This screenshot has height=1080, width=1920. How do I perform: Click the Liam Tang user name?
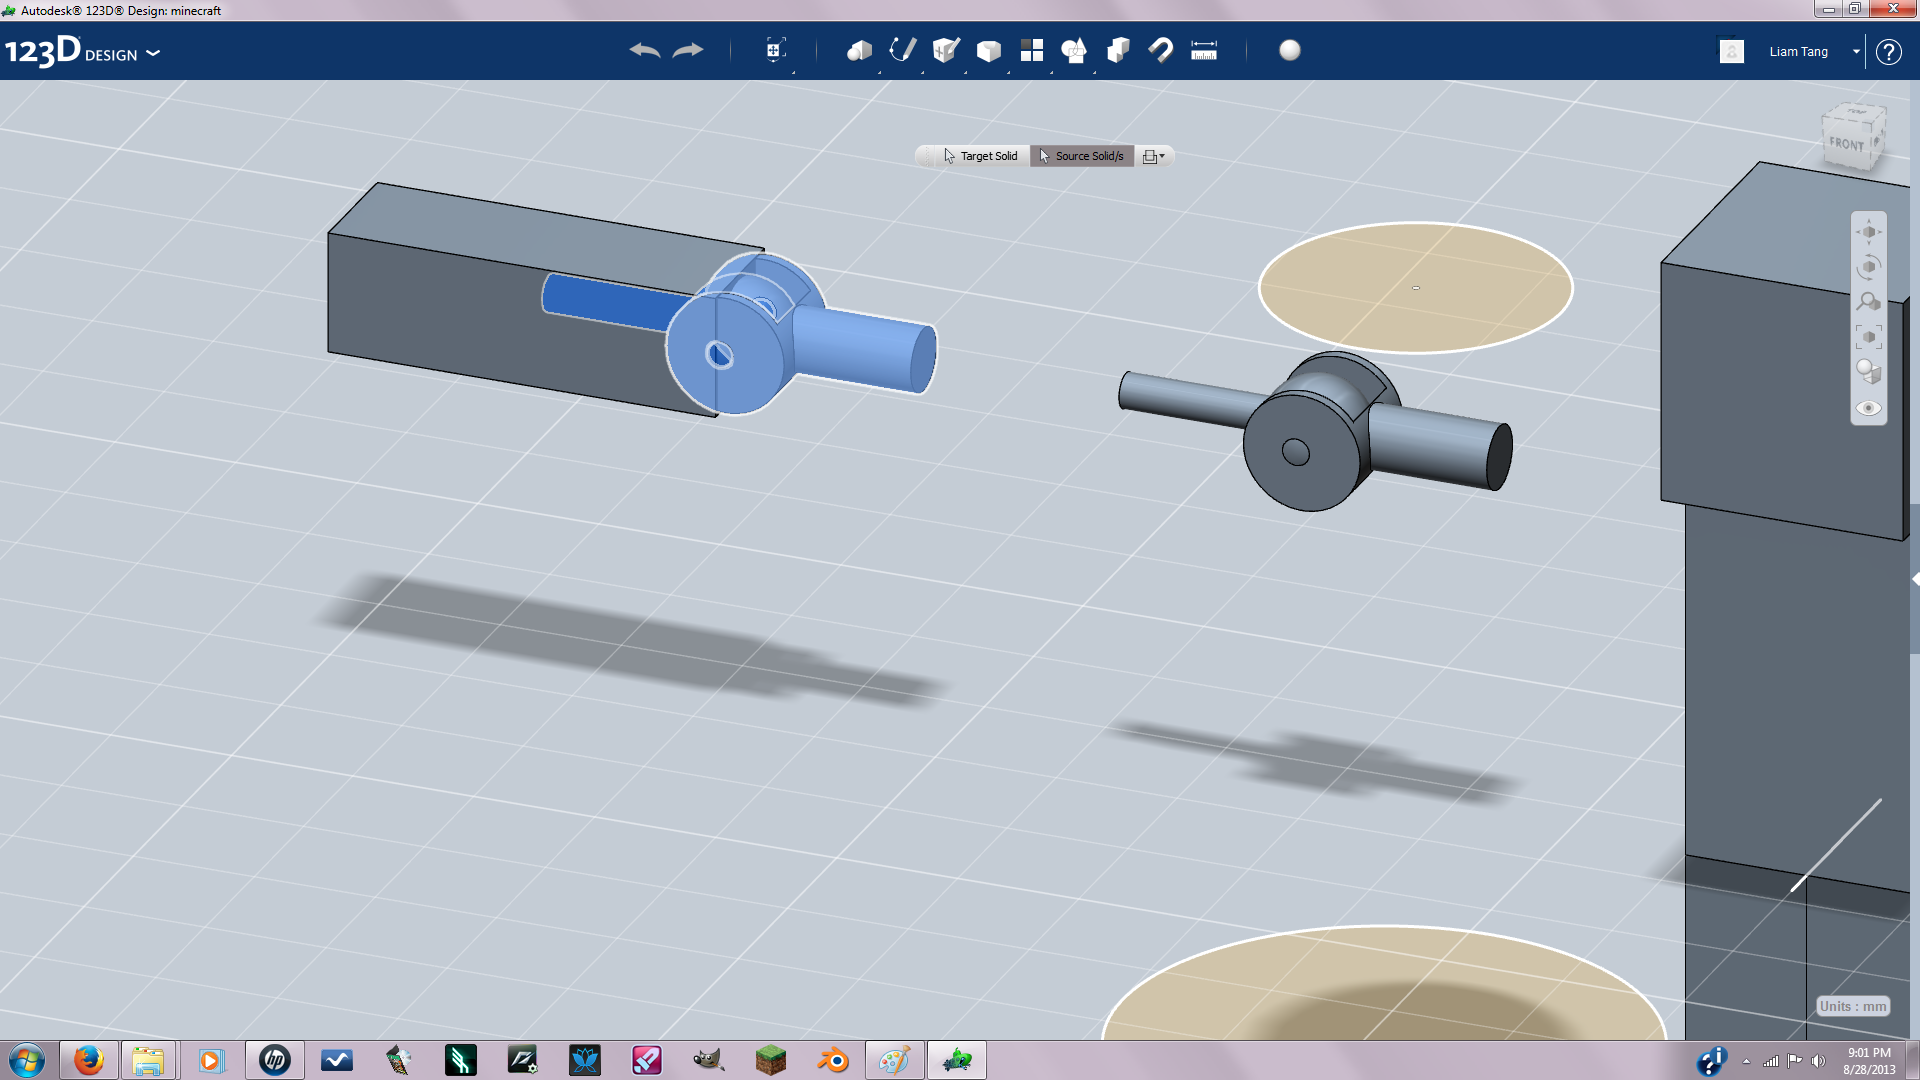point(1798,51)
